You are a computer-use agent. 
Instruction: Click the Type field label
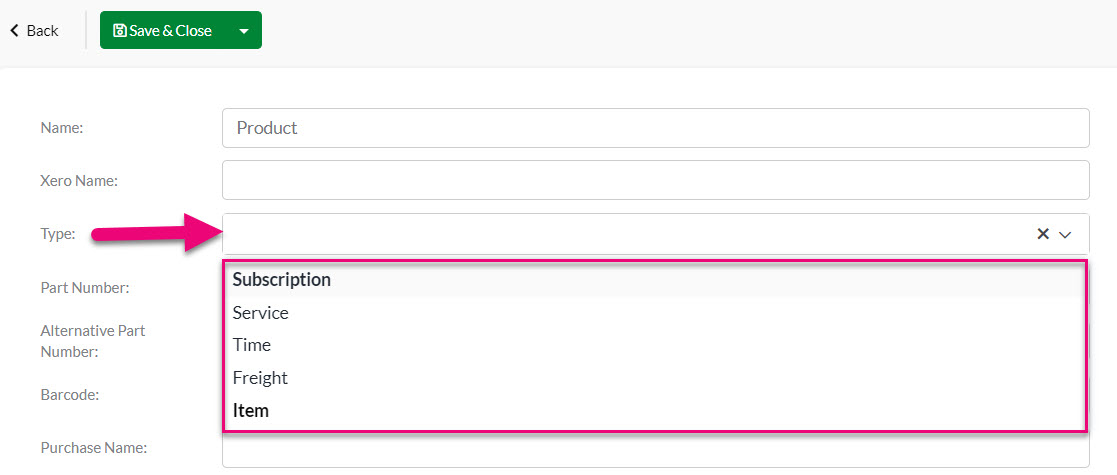click(58, 234)
